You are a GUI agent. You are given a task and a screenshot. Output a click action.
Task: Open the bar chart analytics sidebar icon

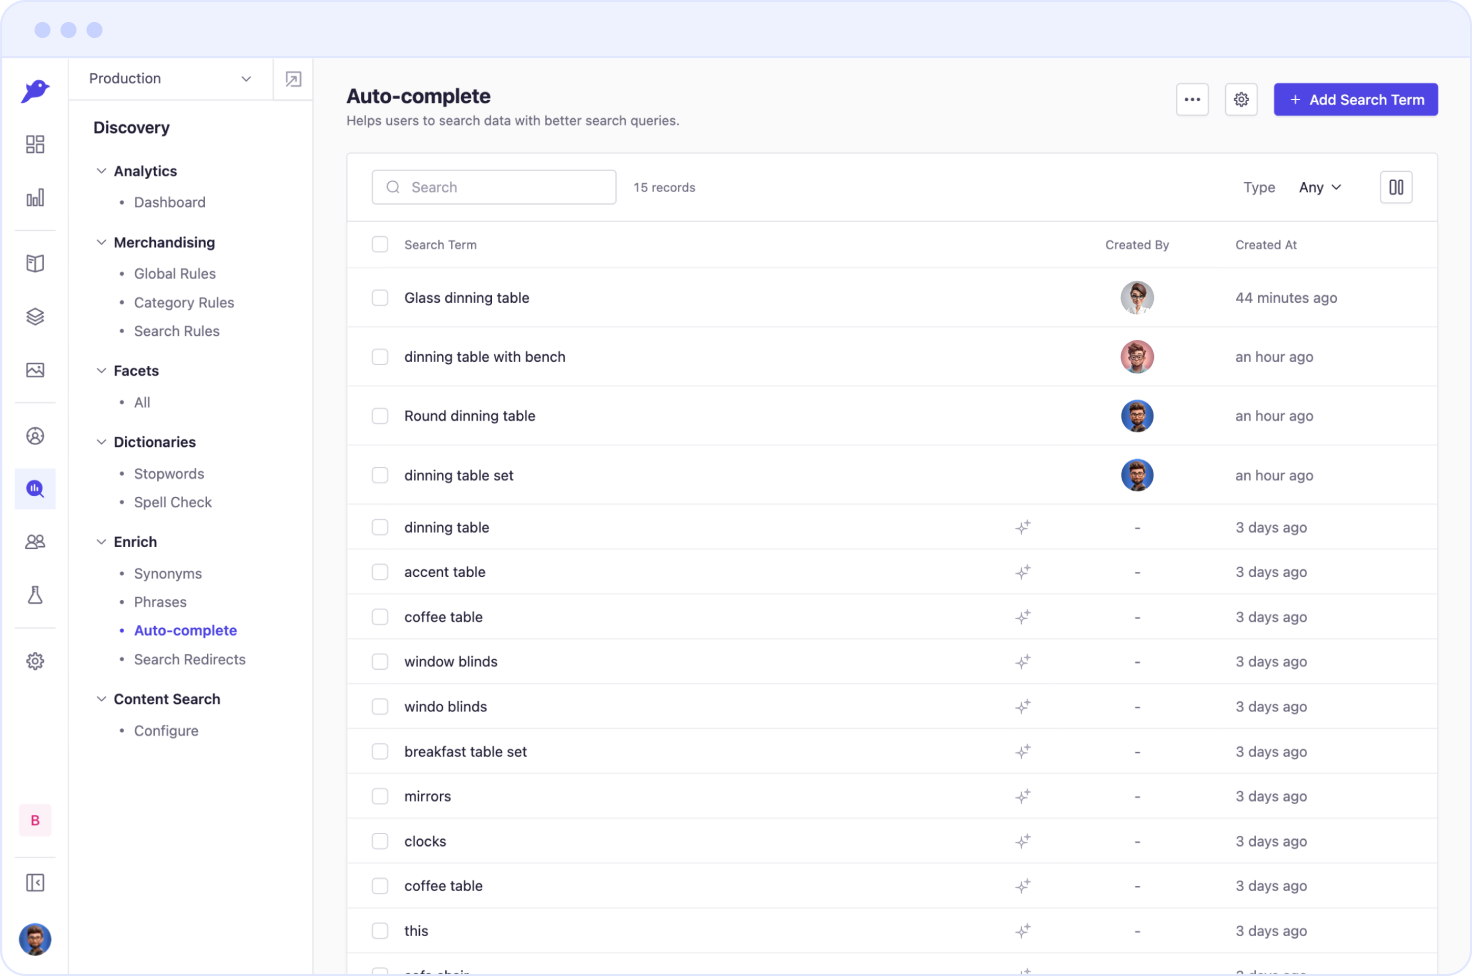(35, 198)
